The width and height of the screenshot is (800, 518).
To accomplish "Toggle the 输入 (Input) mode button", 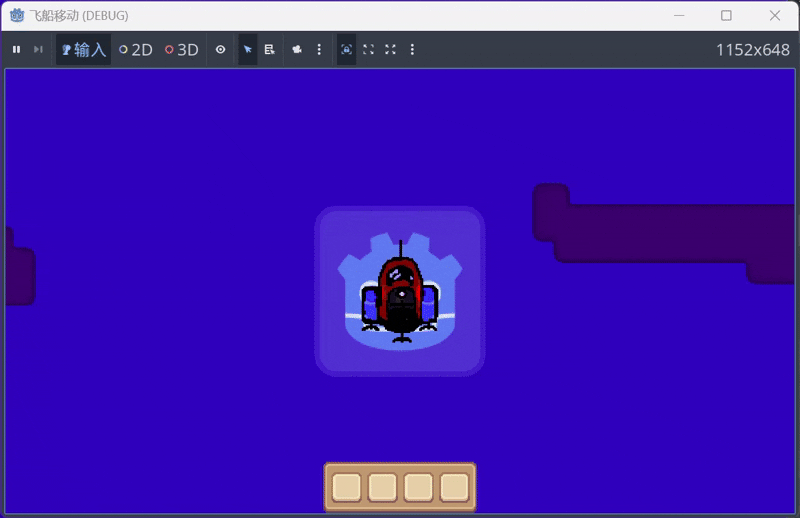I will [x=84, y=50].
